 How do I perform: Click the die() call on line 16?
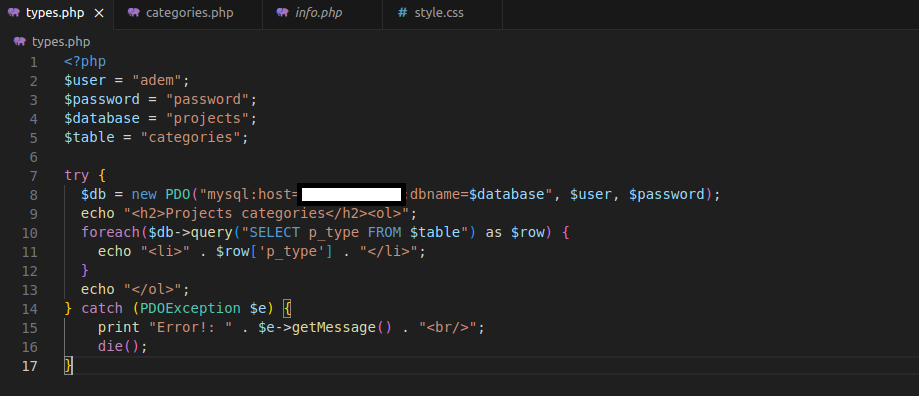point(119,346)
